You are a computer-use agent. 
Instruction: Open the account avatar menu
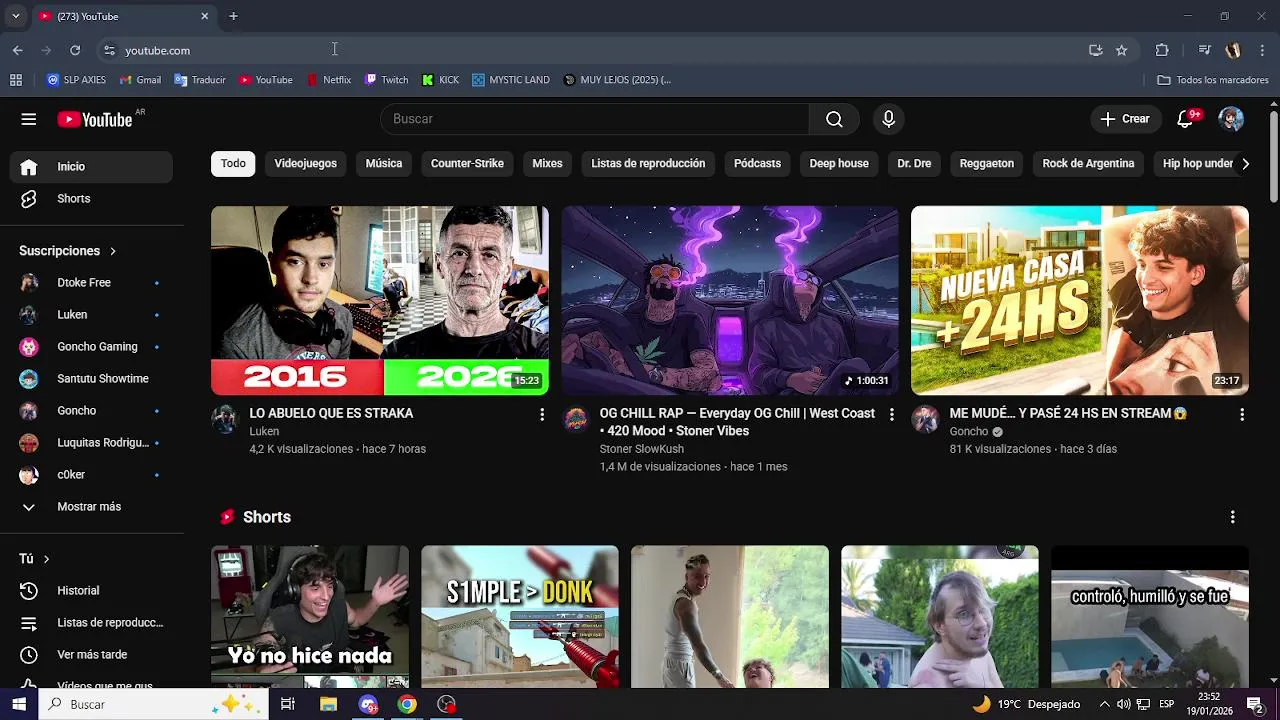tap(1231, 119)
